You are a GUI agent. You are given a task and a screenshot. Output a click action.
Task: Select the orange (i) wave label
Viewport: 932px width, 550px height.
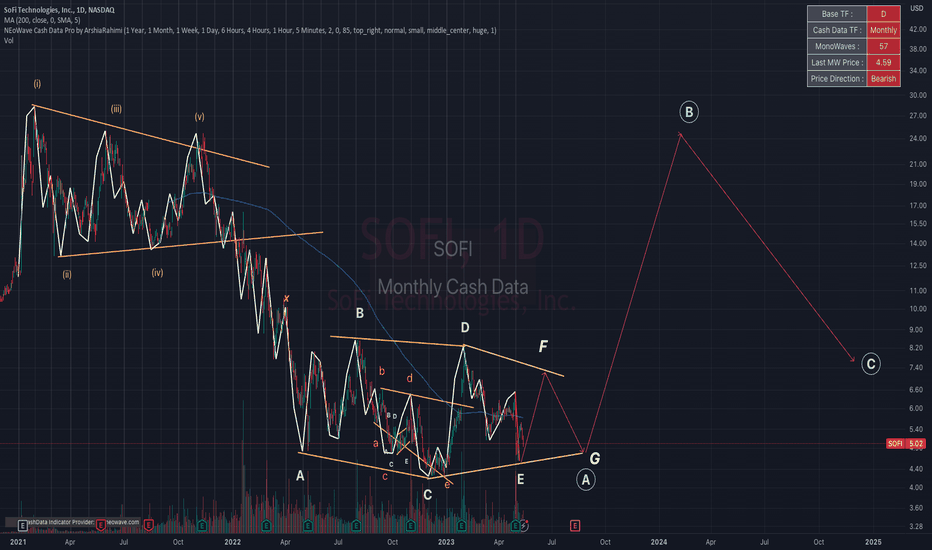coord(37,84)
